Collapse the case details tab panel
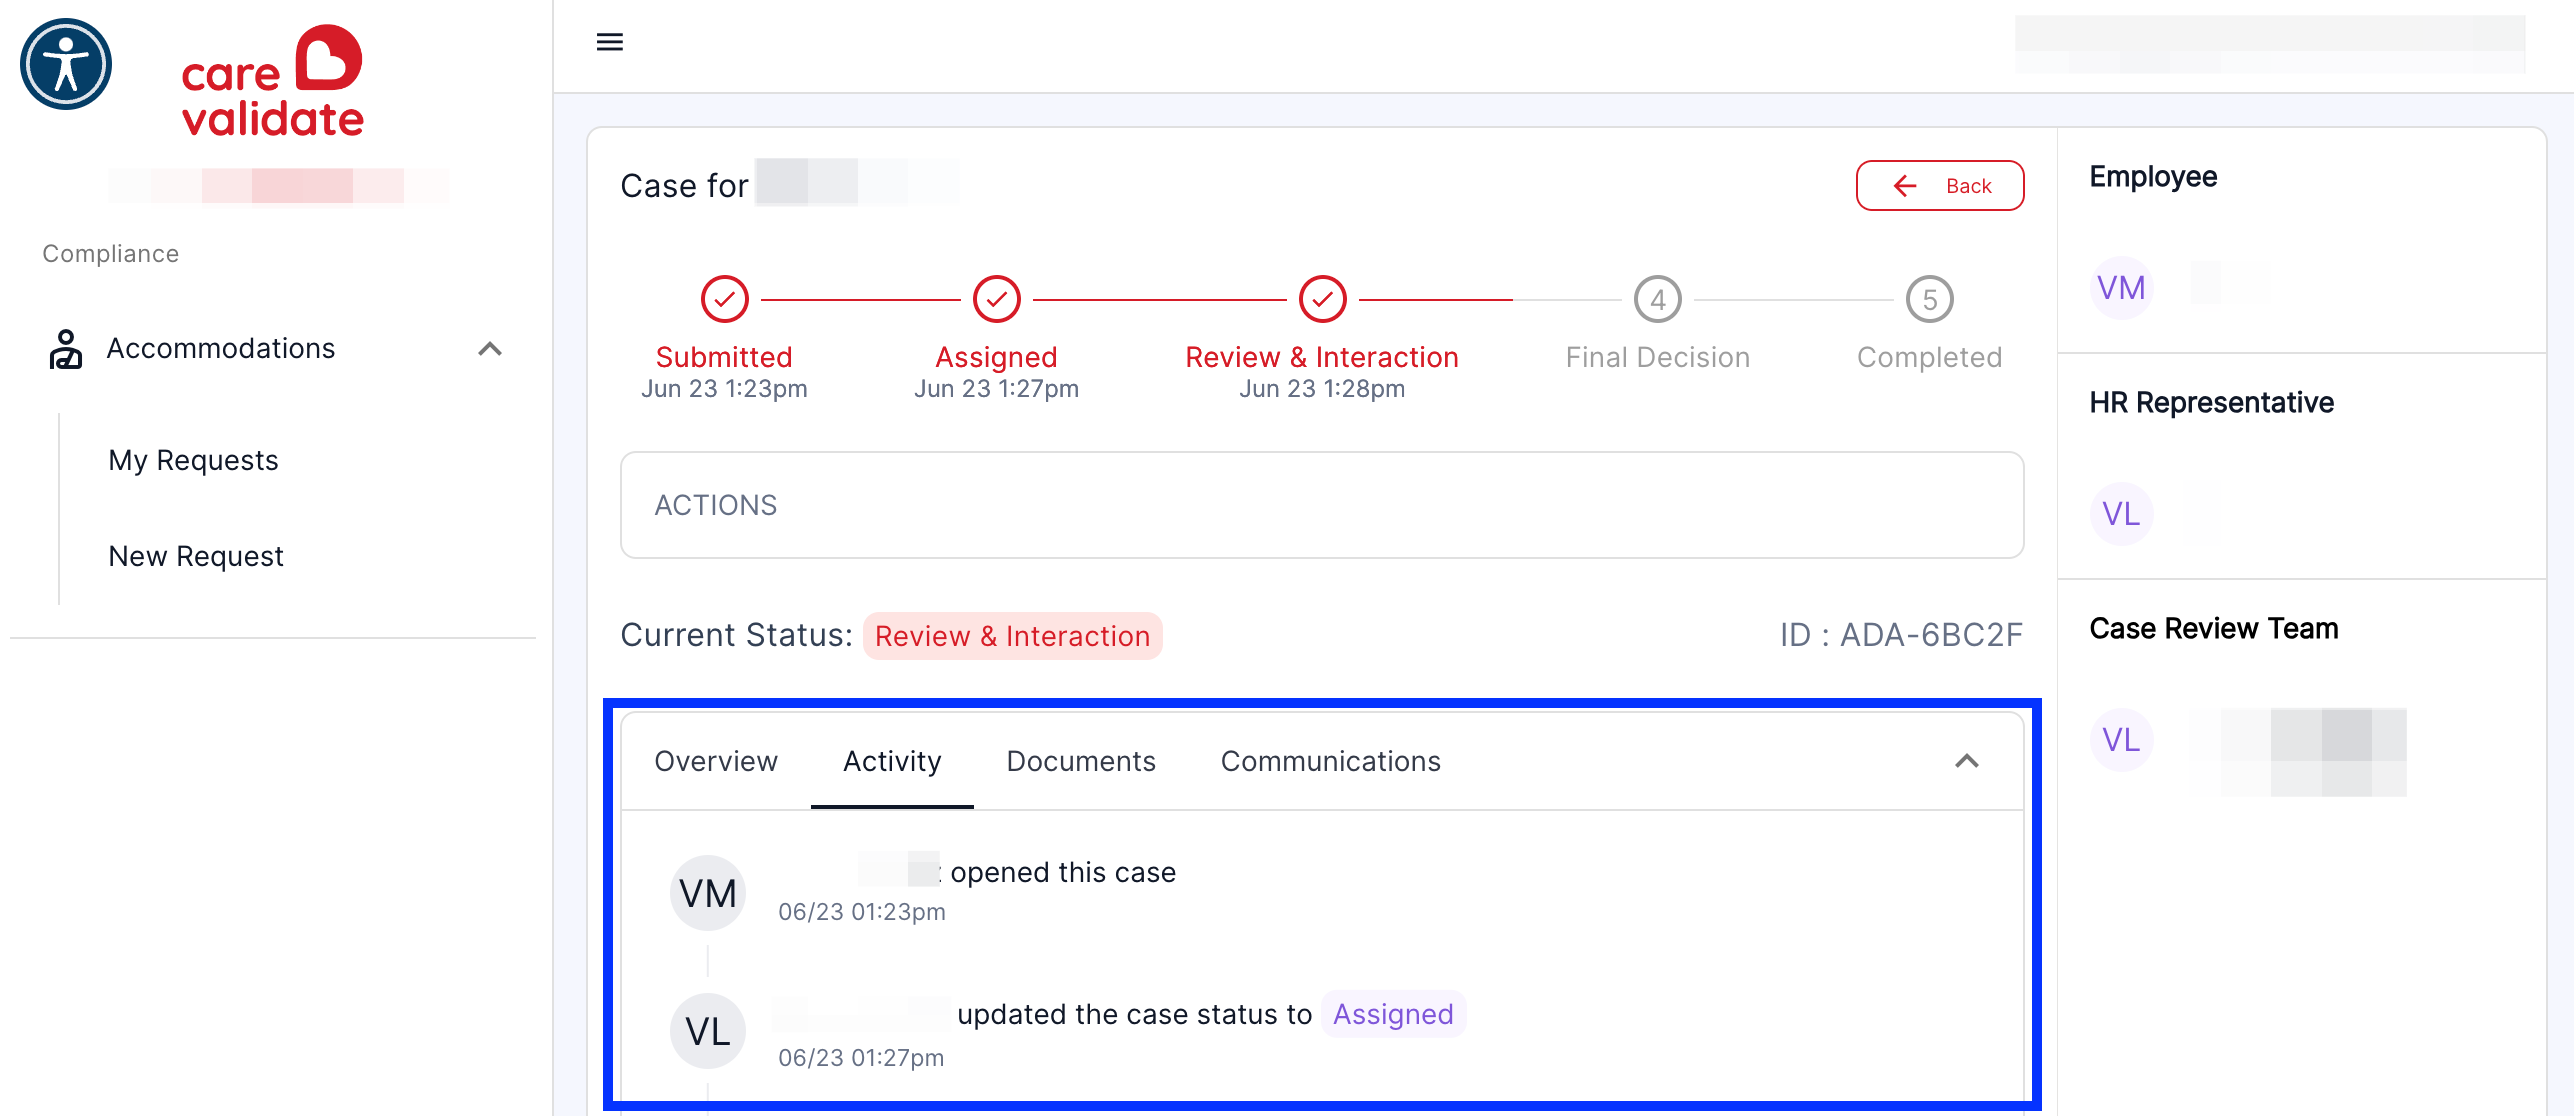 click(x=1967, y=761)
